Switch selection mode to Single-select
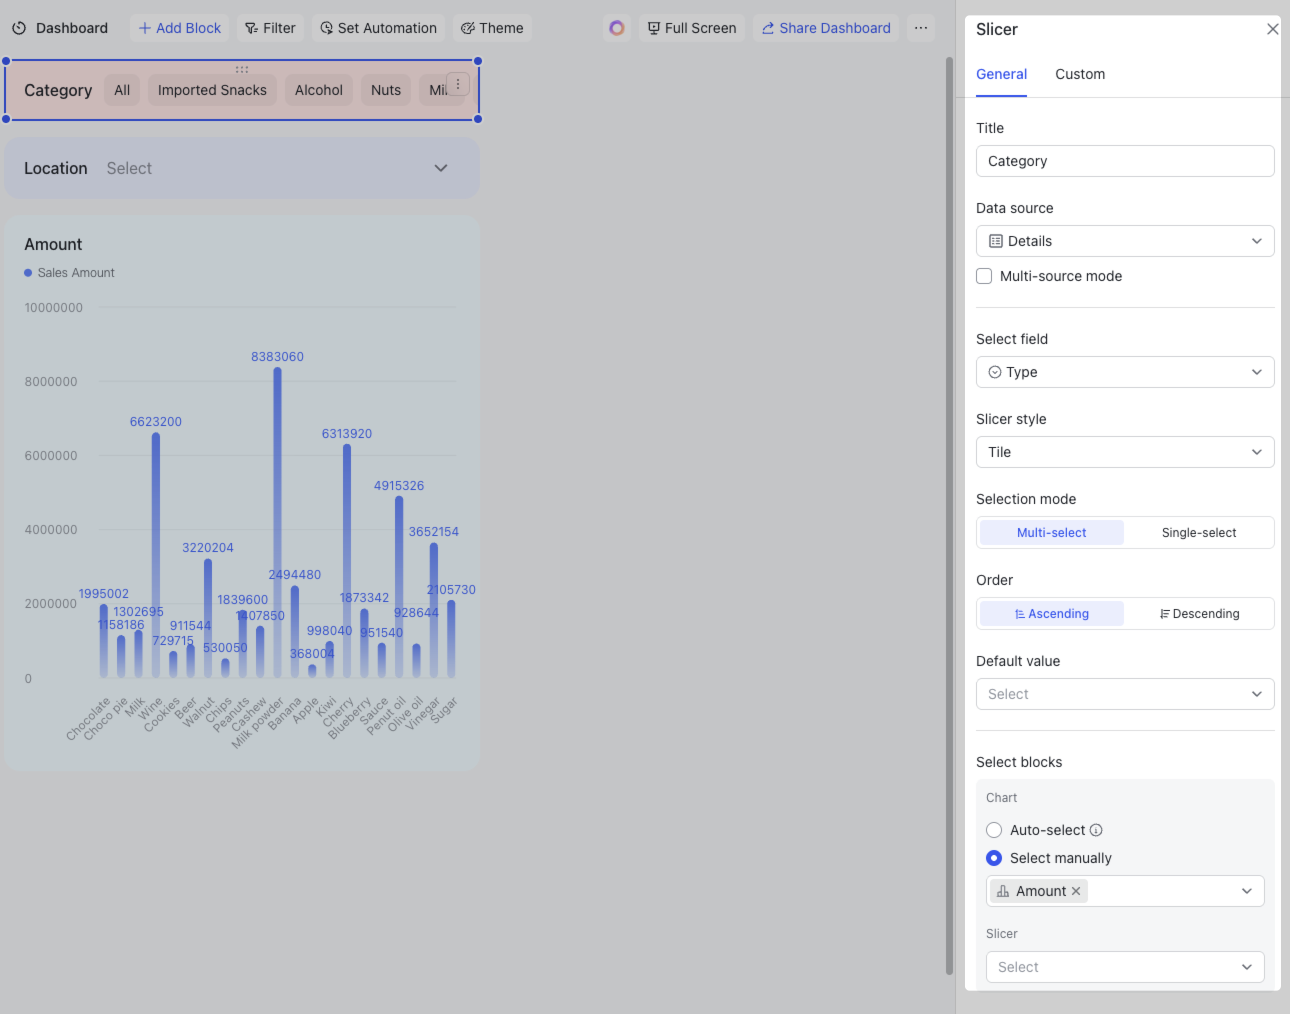This screenshot has height=1014, width=1290. point(1198,533)
